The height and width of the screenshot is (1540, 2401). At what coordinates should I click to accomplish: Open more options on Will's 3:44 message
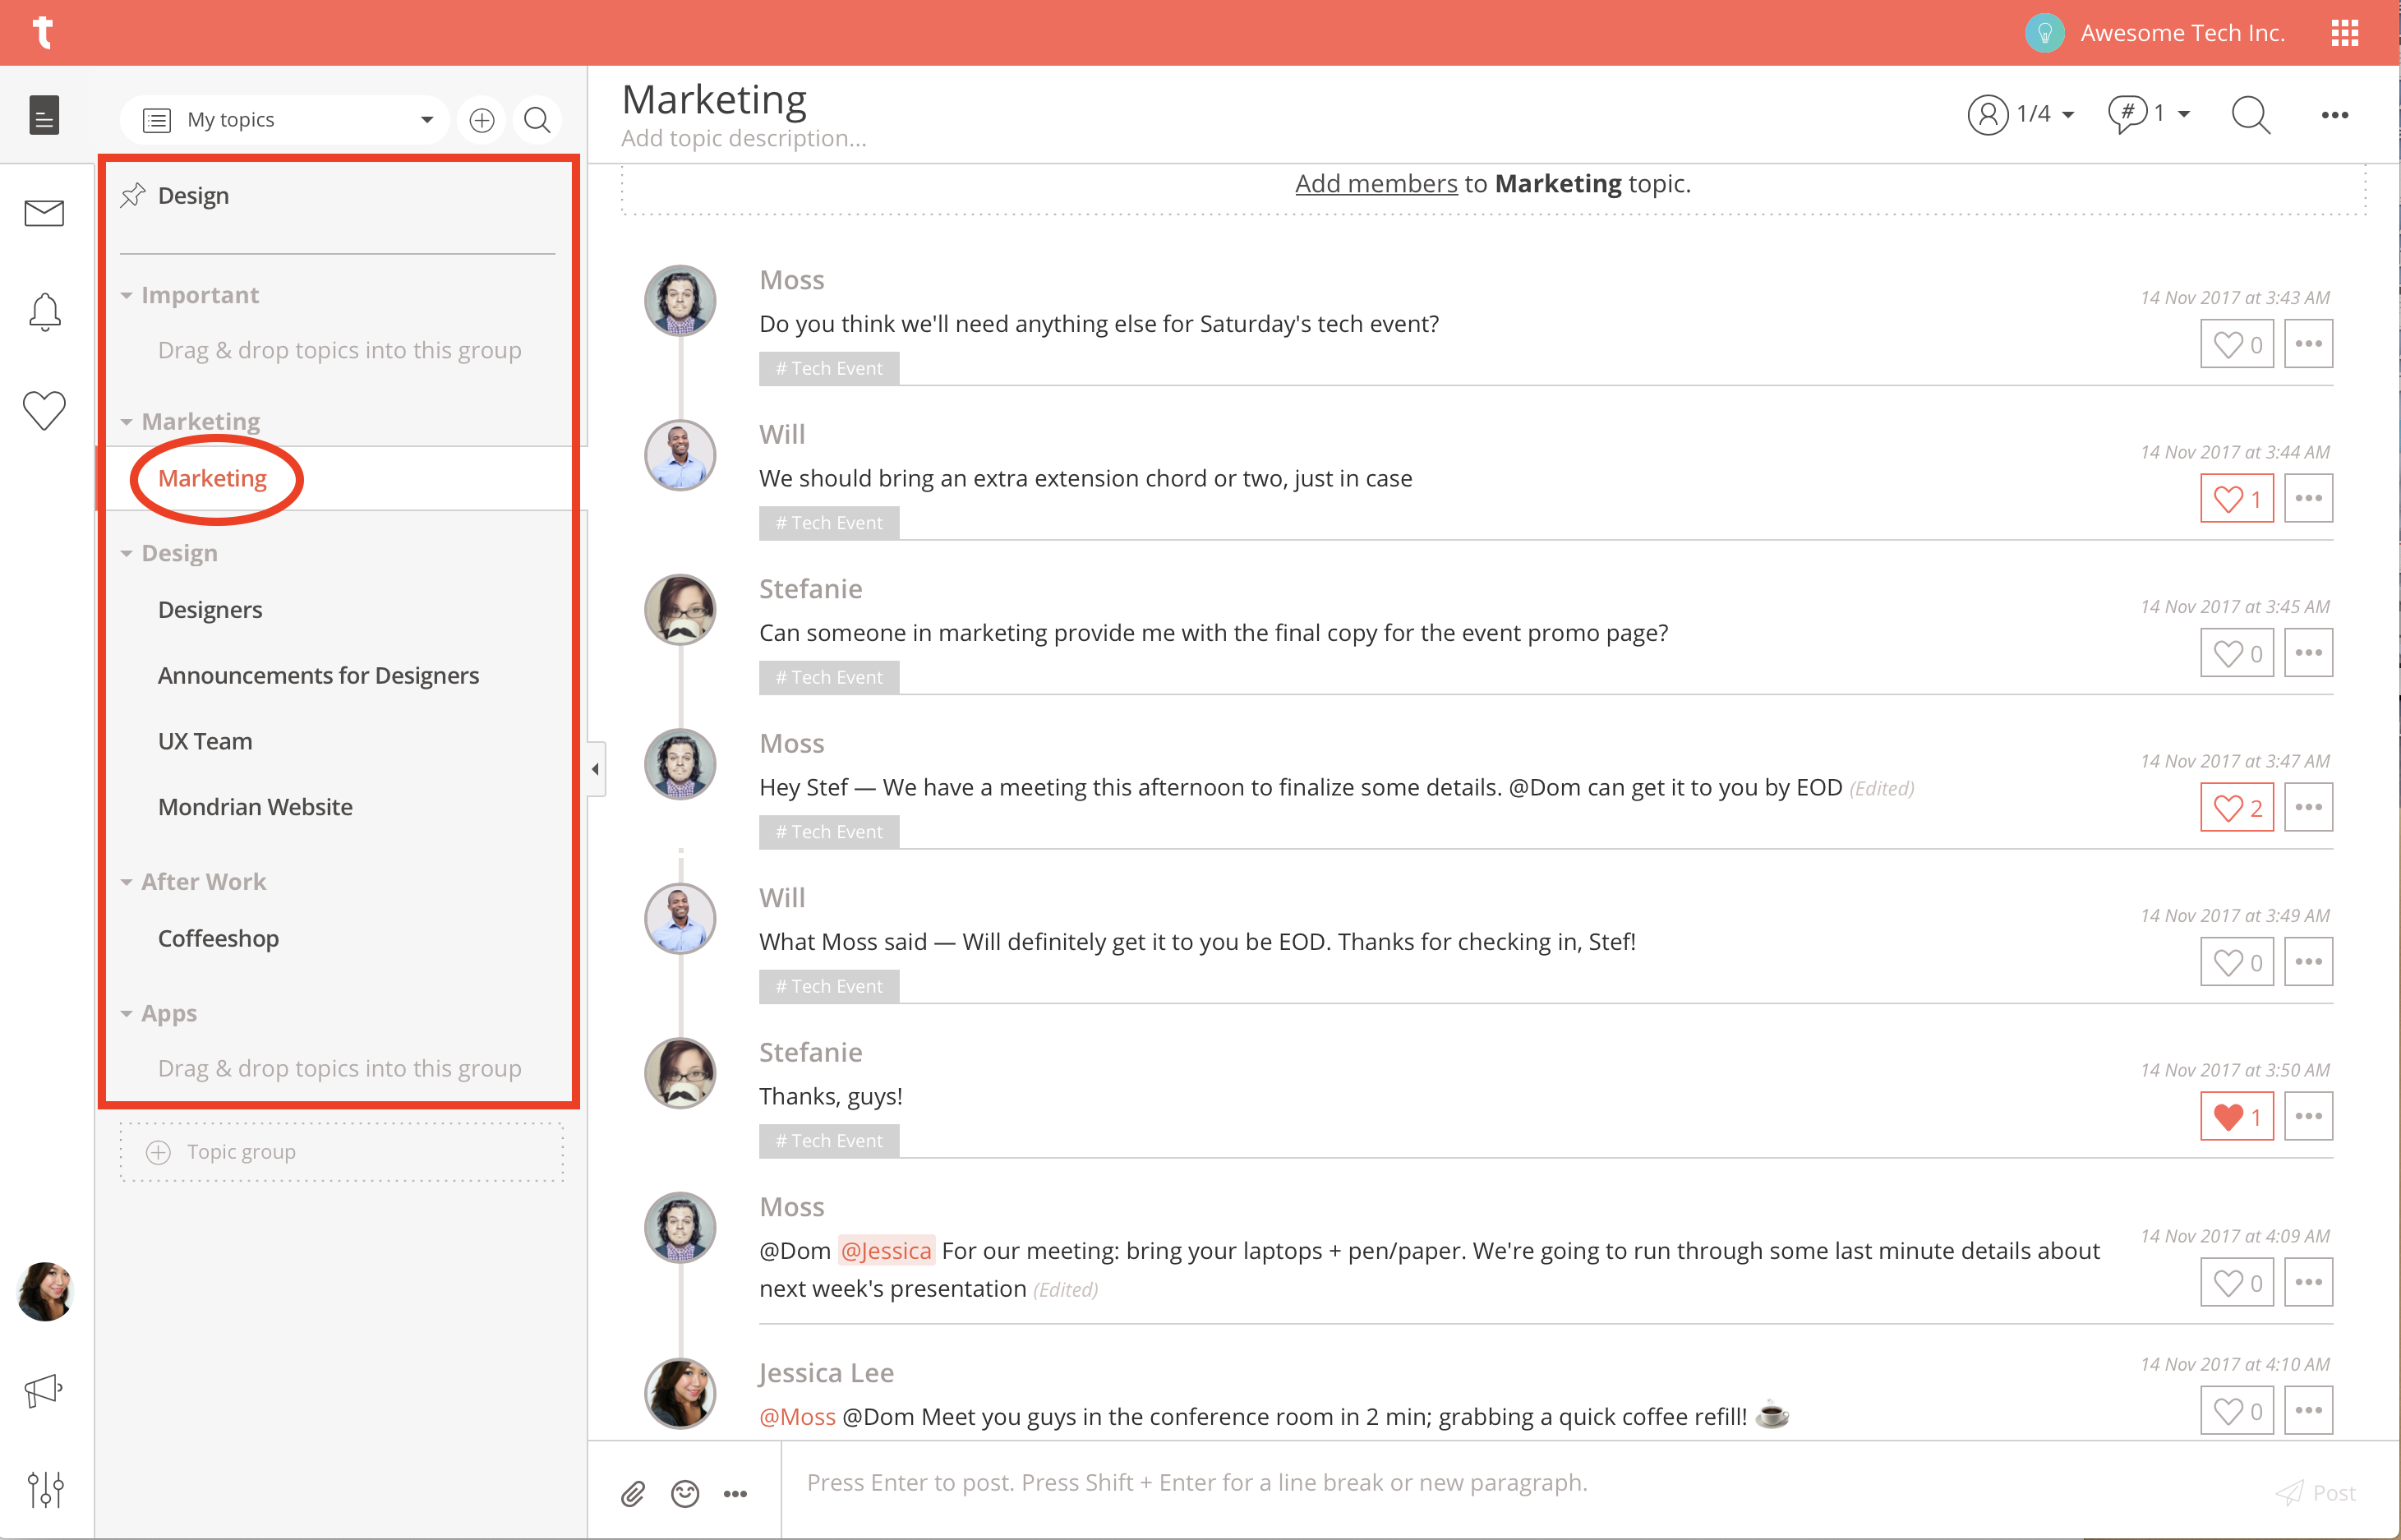pos(2308,498)
